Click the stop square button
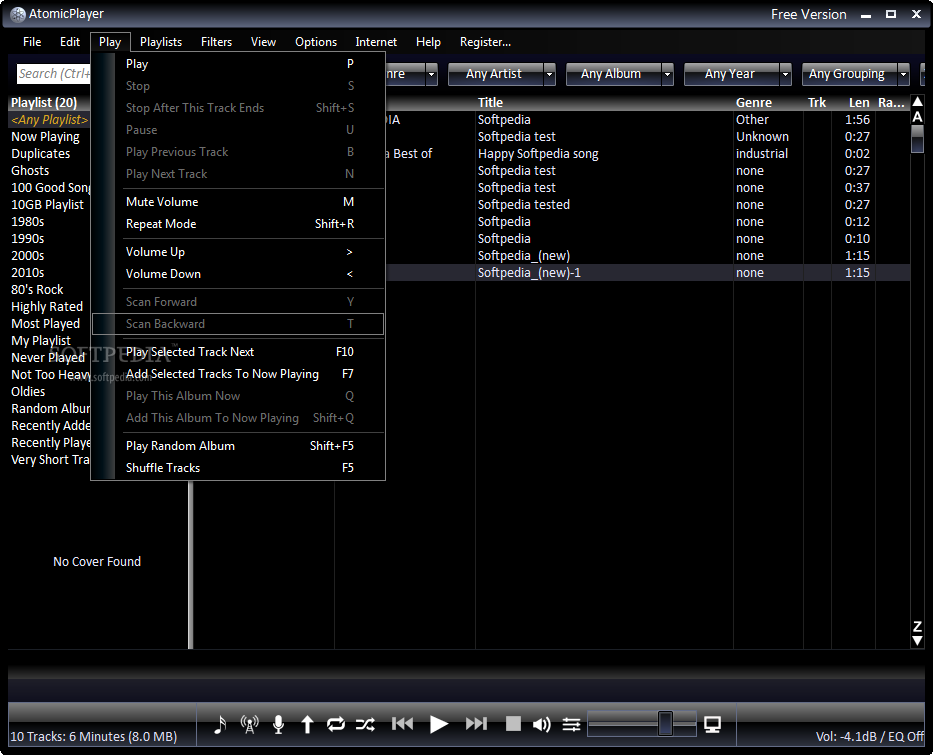The image size is (933, 755). point(513,724)
